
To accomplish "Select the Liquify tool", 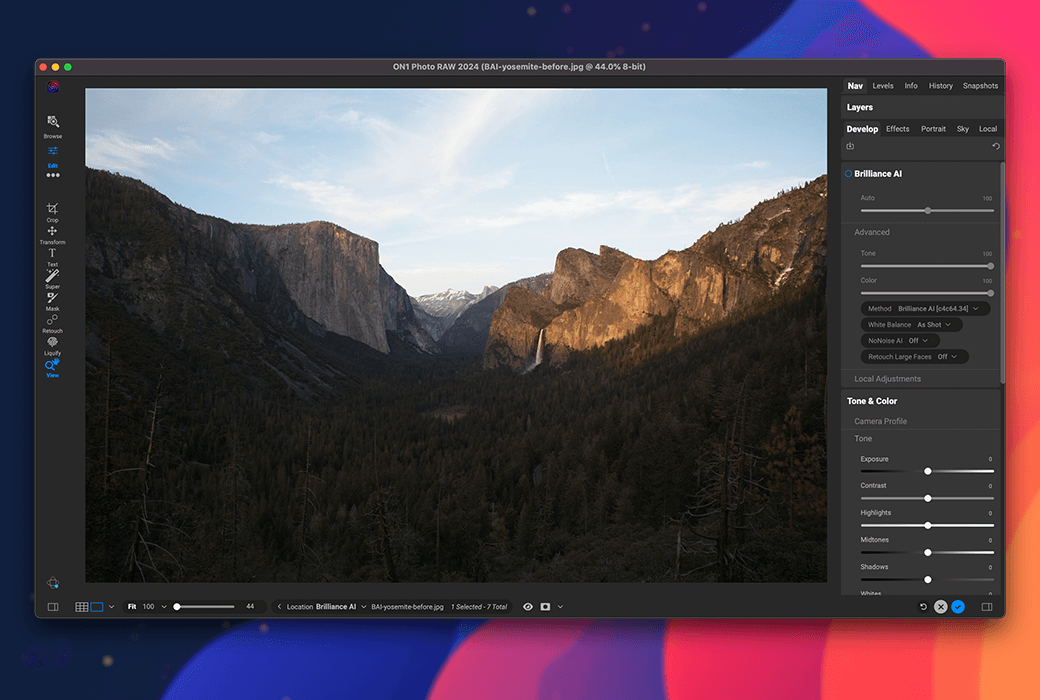I will click(x=52, y=346).
